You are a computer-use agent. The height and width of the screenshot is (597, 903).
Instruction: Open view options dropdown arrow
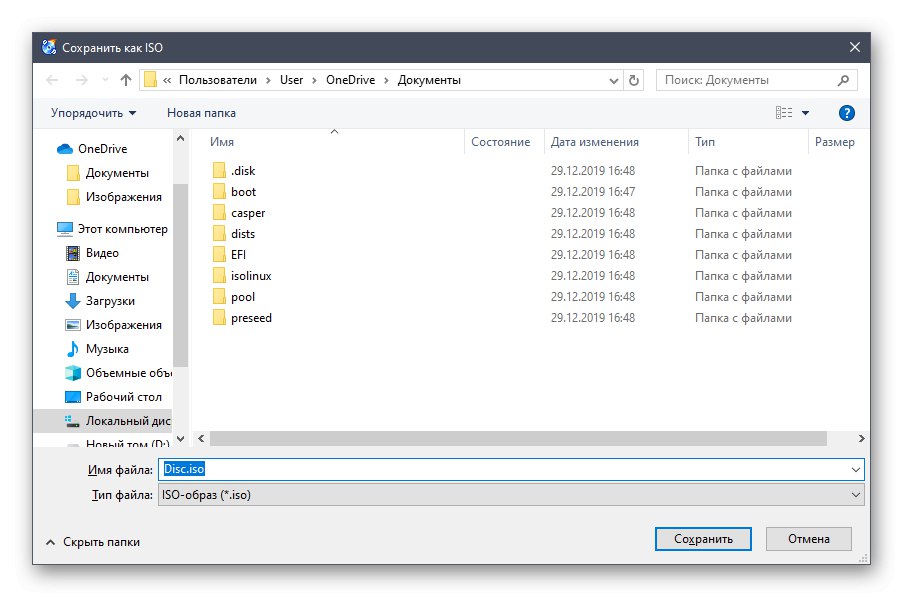tap(806, 113)
